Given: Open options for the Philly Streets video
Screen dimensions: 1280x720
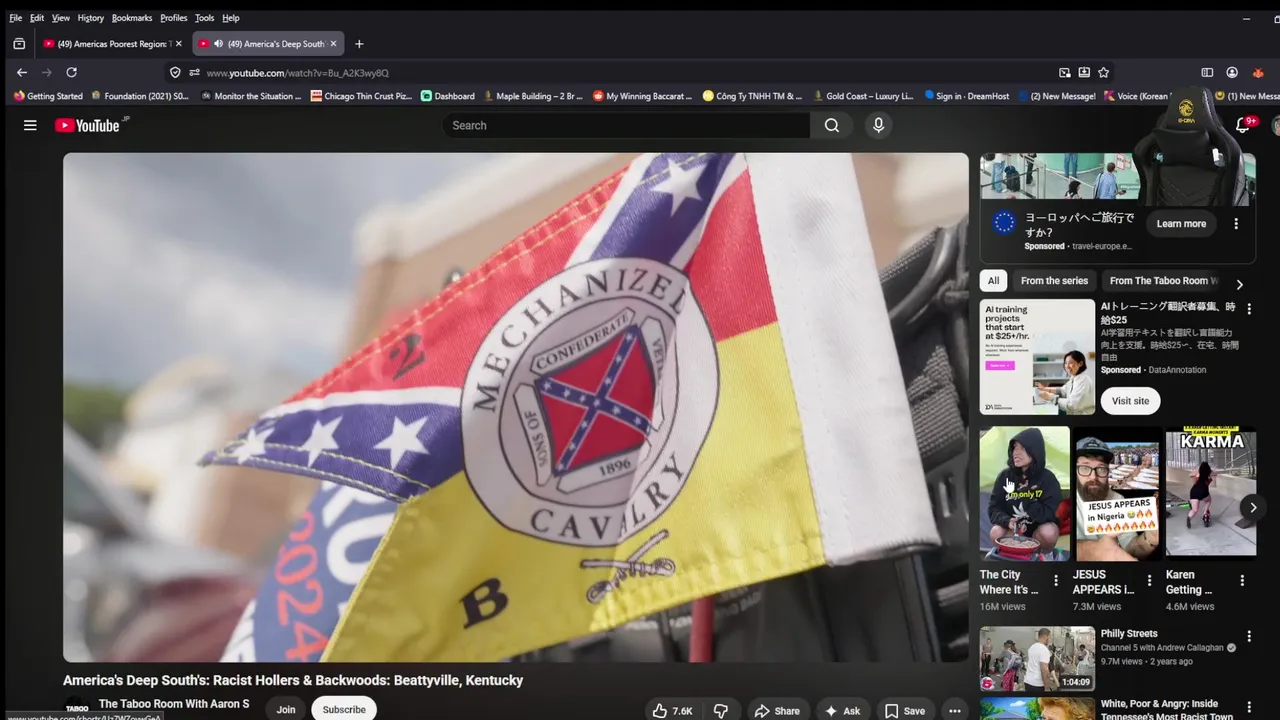Looking at the screenshot, I should click(x=1248, y=636).
